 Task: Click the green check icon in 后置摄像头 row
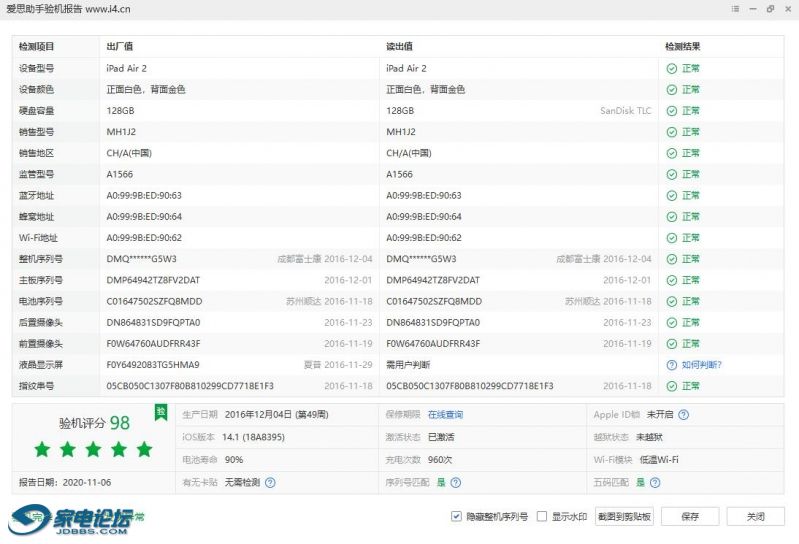click(672, 322)
